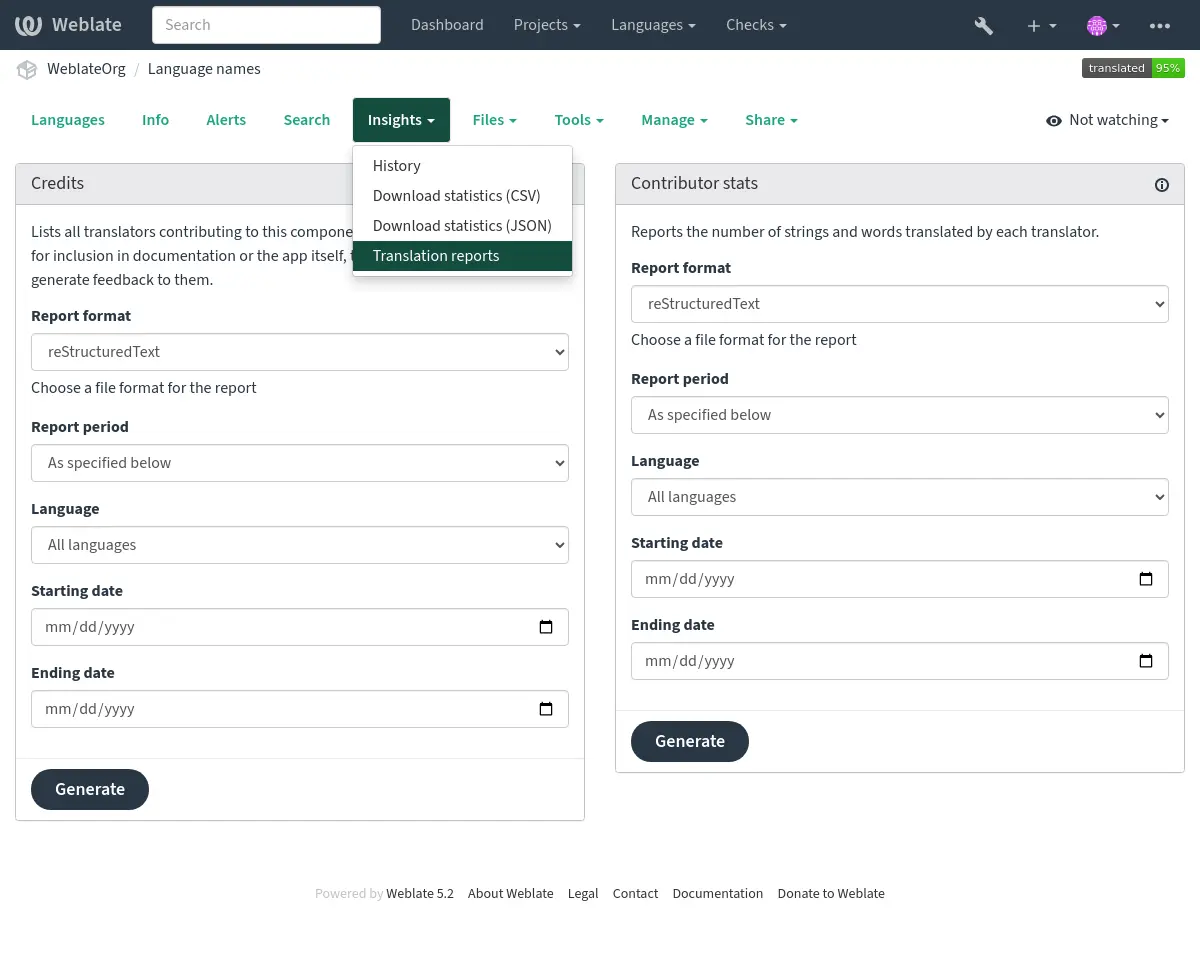Open the wrench management icon
The image size is (1200, 970).
(984, 25)
